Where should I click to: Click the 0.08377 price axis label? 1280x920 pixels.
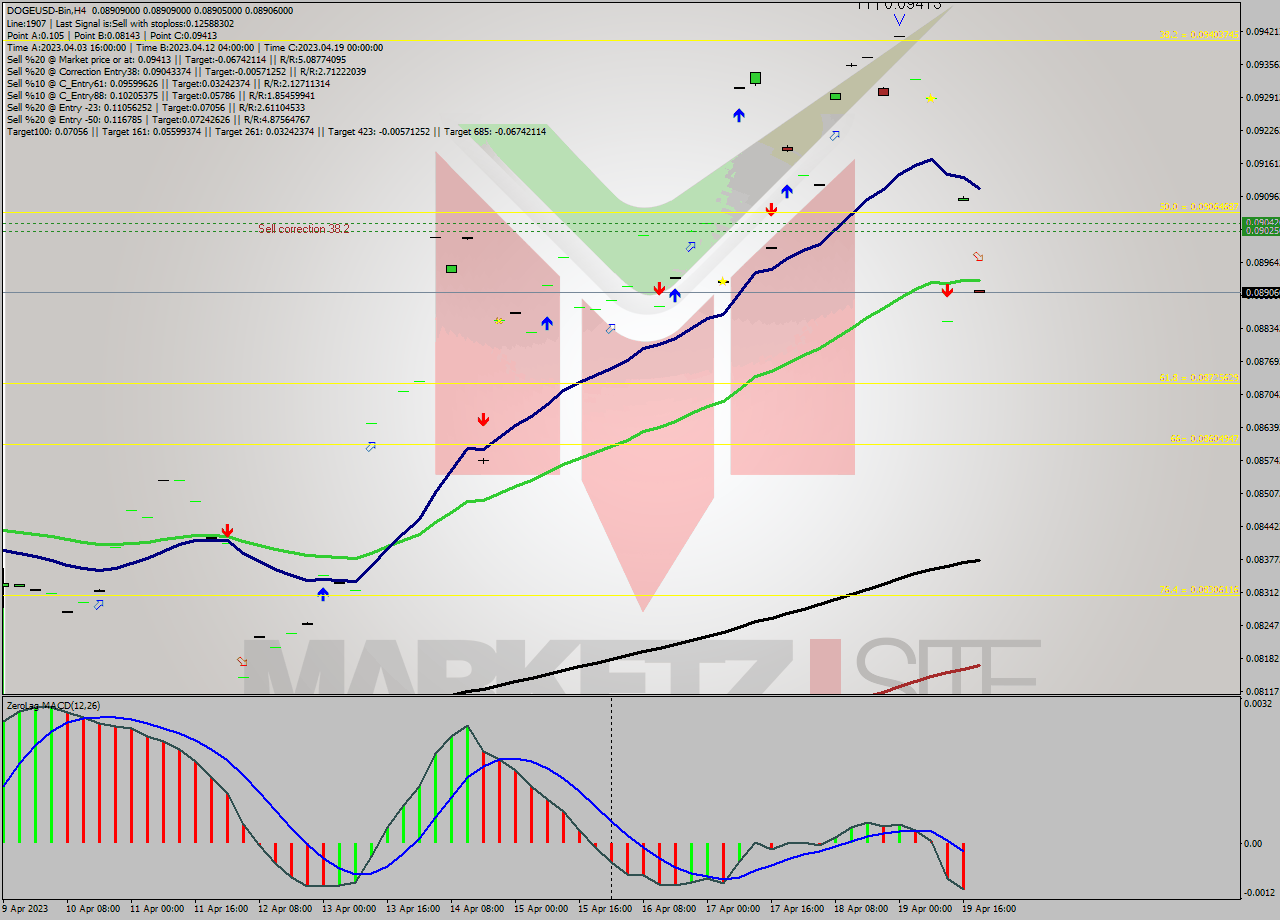(x=1263, y=560)
